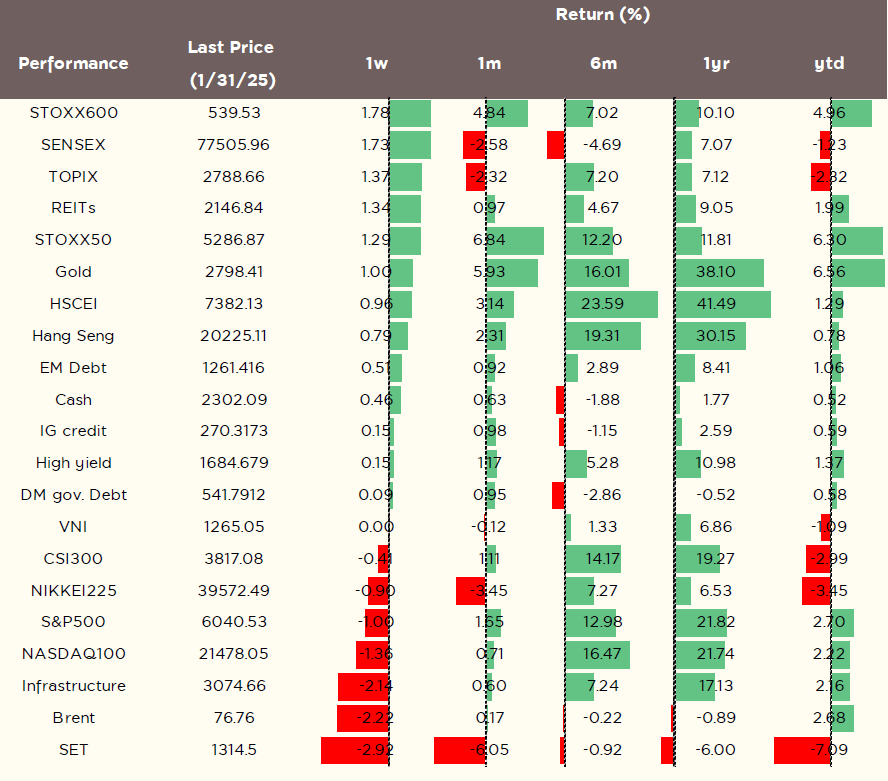
Task: Click REITs 1yr return 9.05
Action: coord(716,208)
